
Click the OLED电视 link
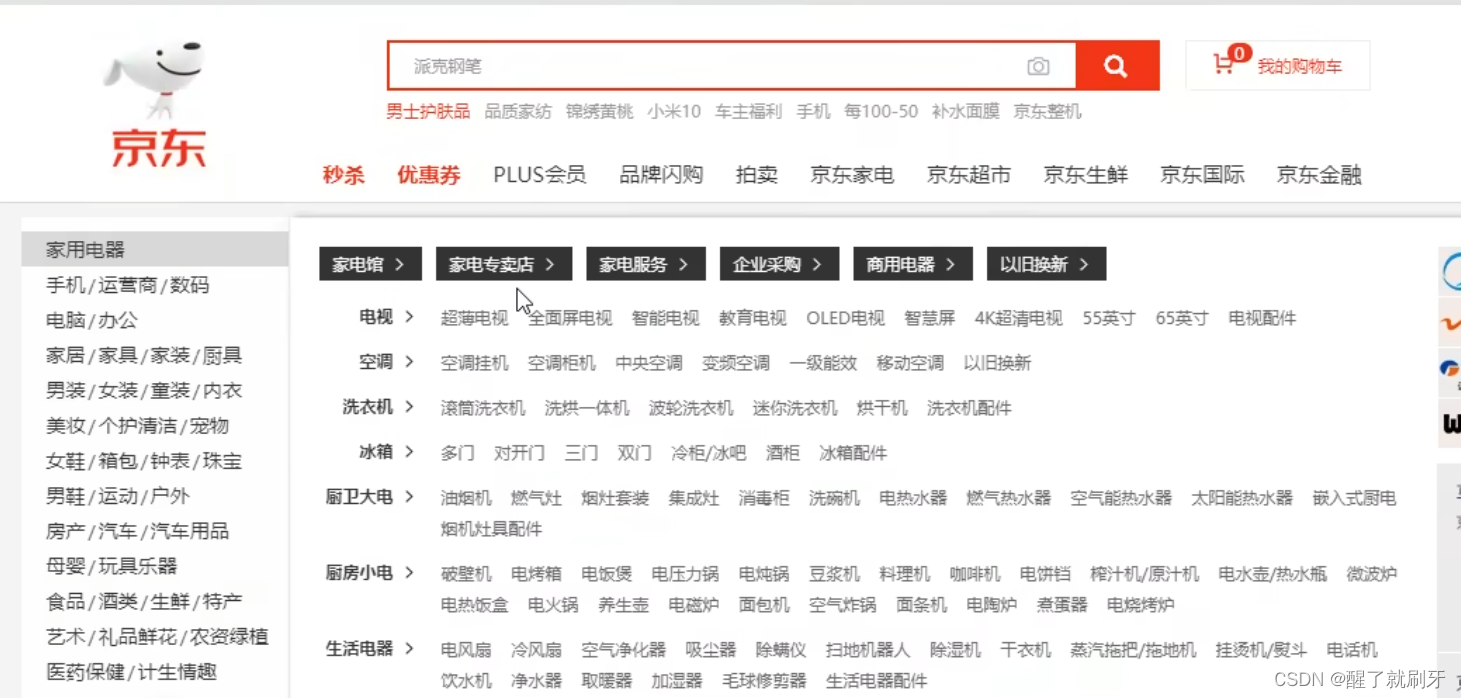coord(845,318)
